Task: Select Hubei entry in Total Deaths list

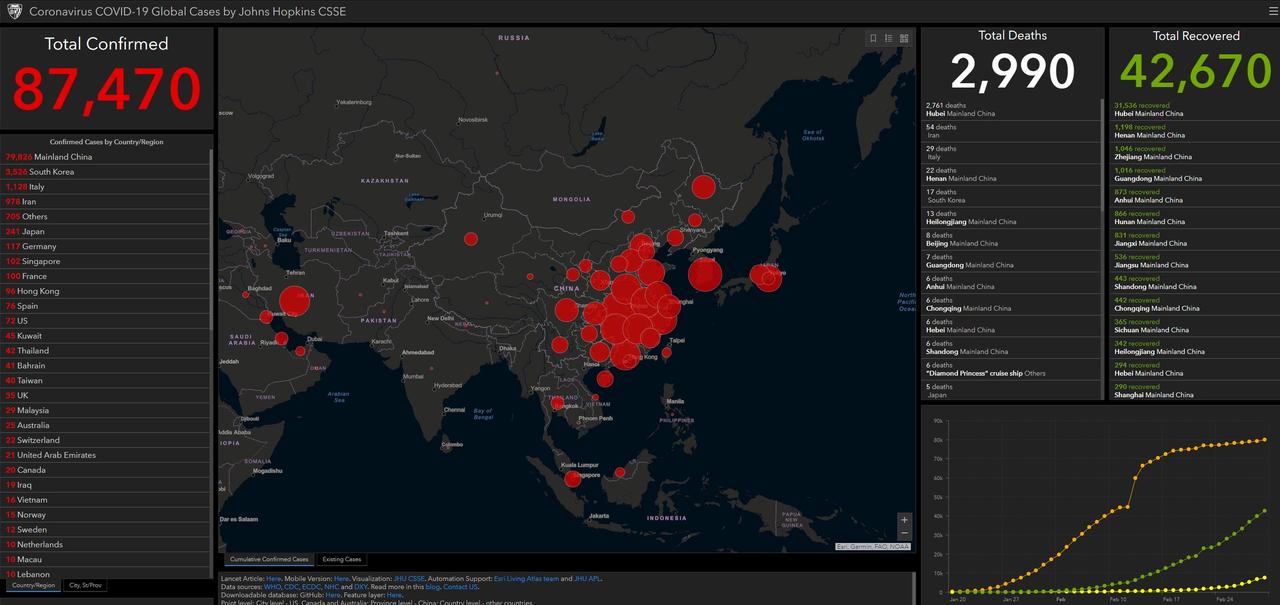Action: [x=960, y=109]
